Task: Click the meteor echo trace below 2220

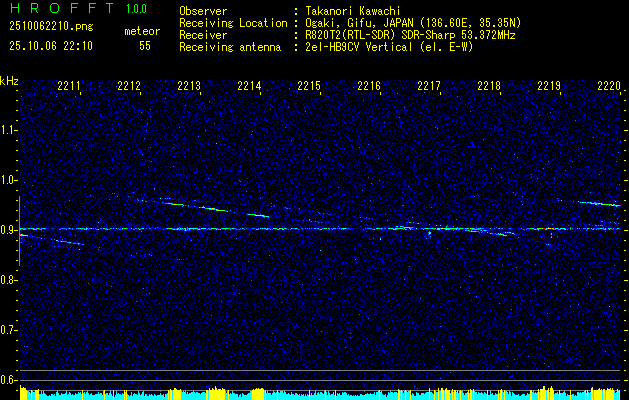Action: tap(599, 203)
